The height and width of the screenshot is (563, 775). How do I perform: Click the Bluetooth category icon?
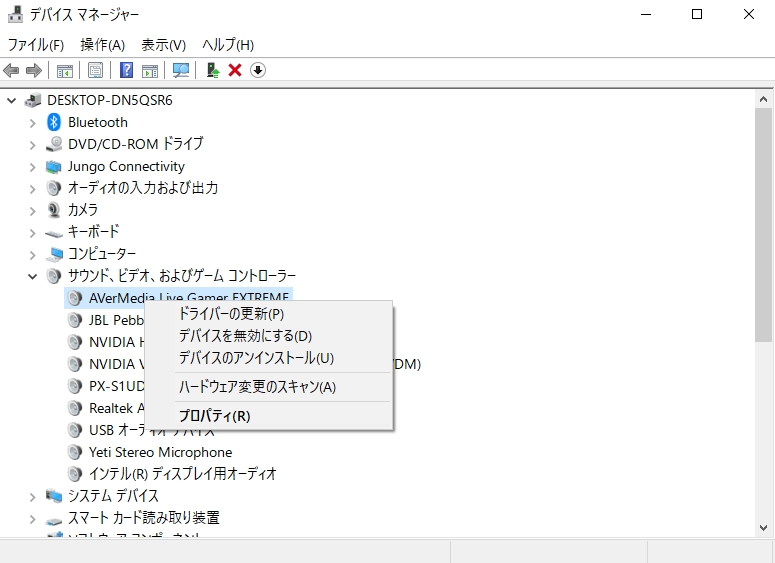[53, 122]
